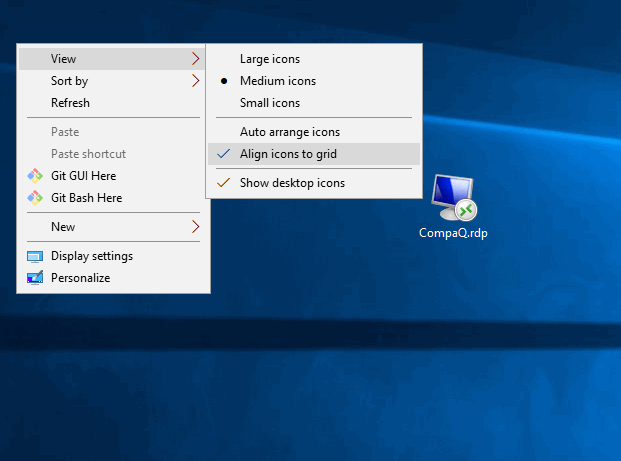The width and height of the screenshot is (621, 461).
Task: Click the Git Bash Here icon
Action: pyautogui.click(x=35, y=198)
